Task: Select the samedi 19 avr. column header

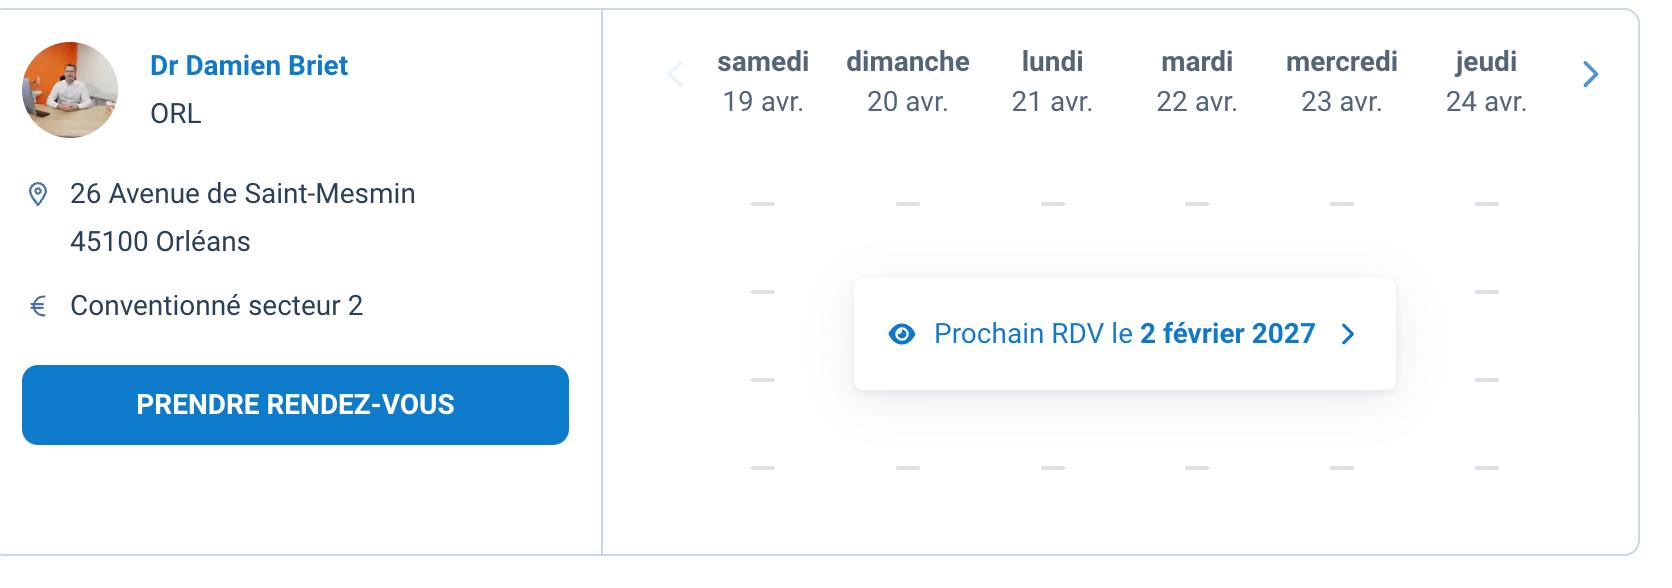Action: pyautogui.click(x=763, y=81)
